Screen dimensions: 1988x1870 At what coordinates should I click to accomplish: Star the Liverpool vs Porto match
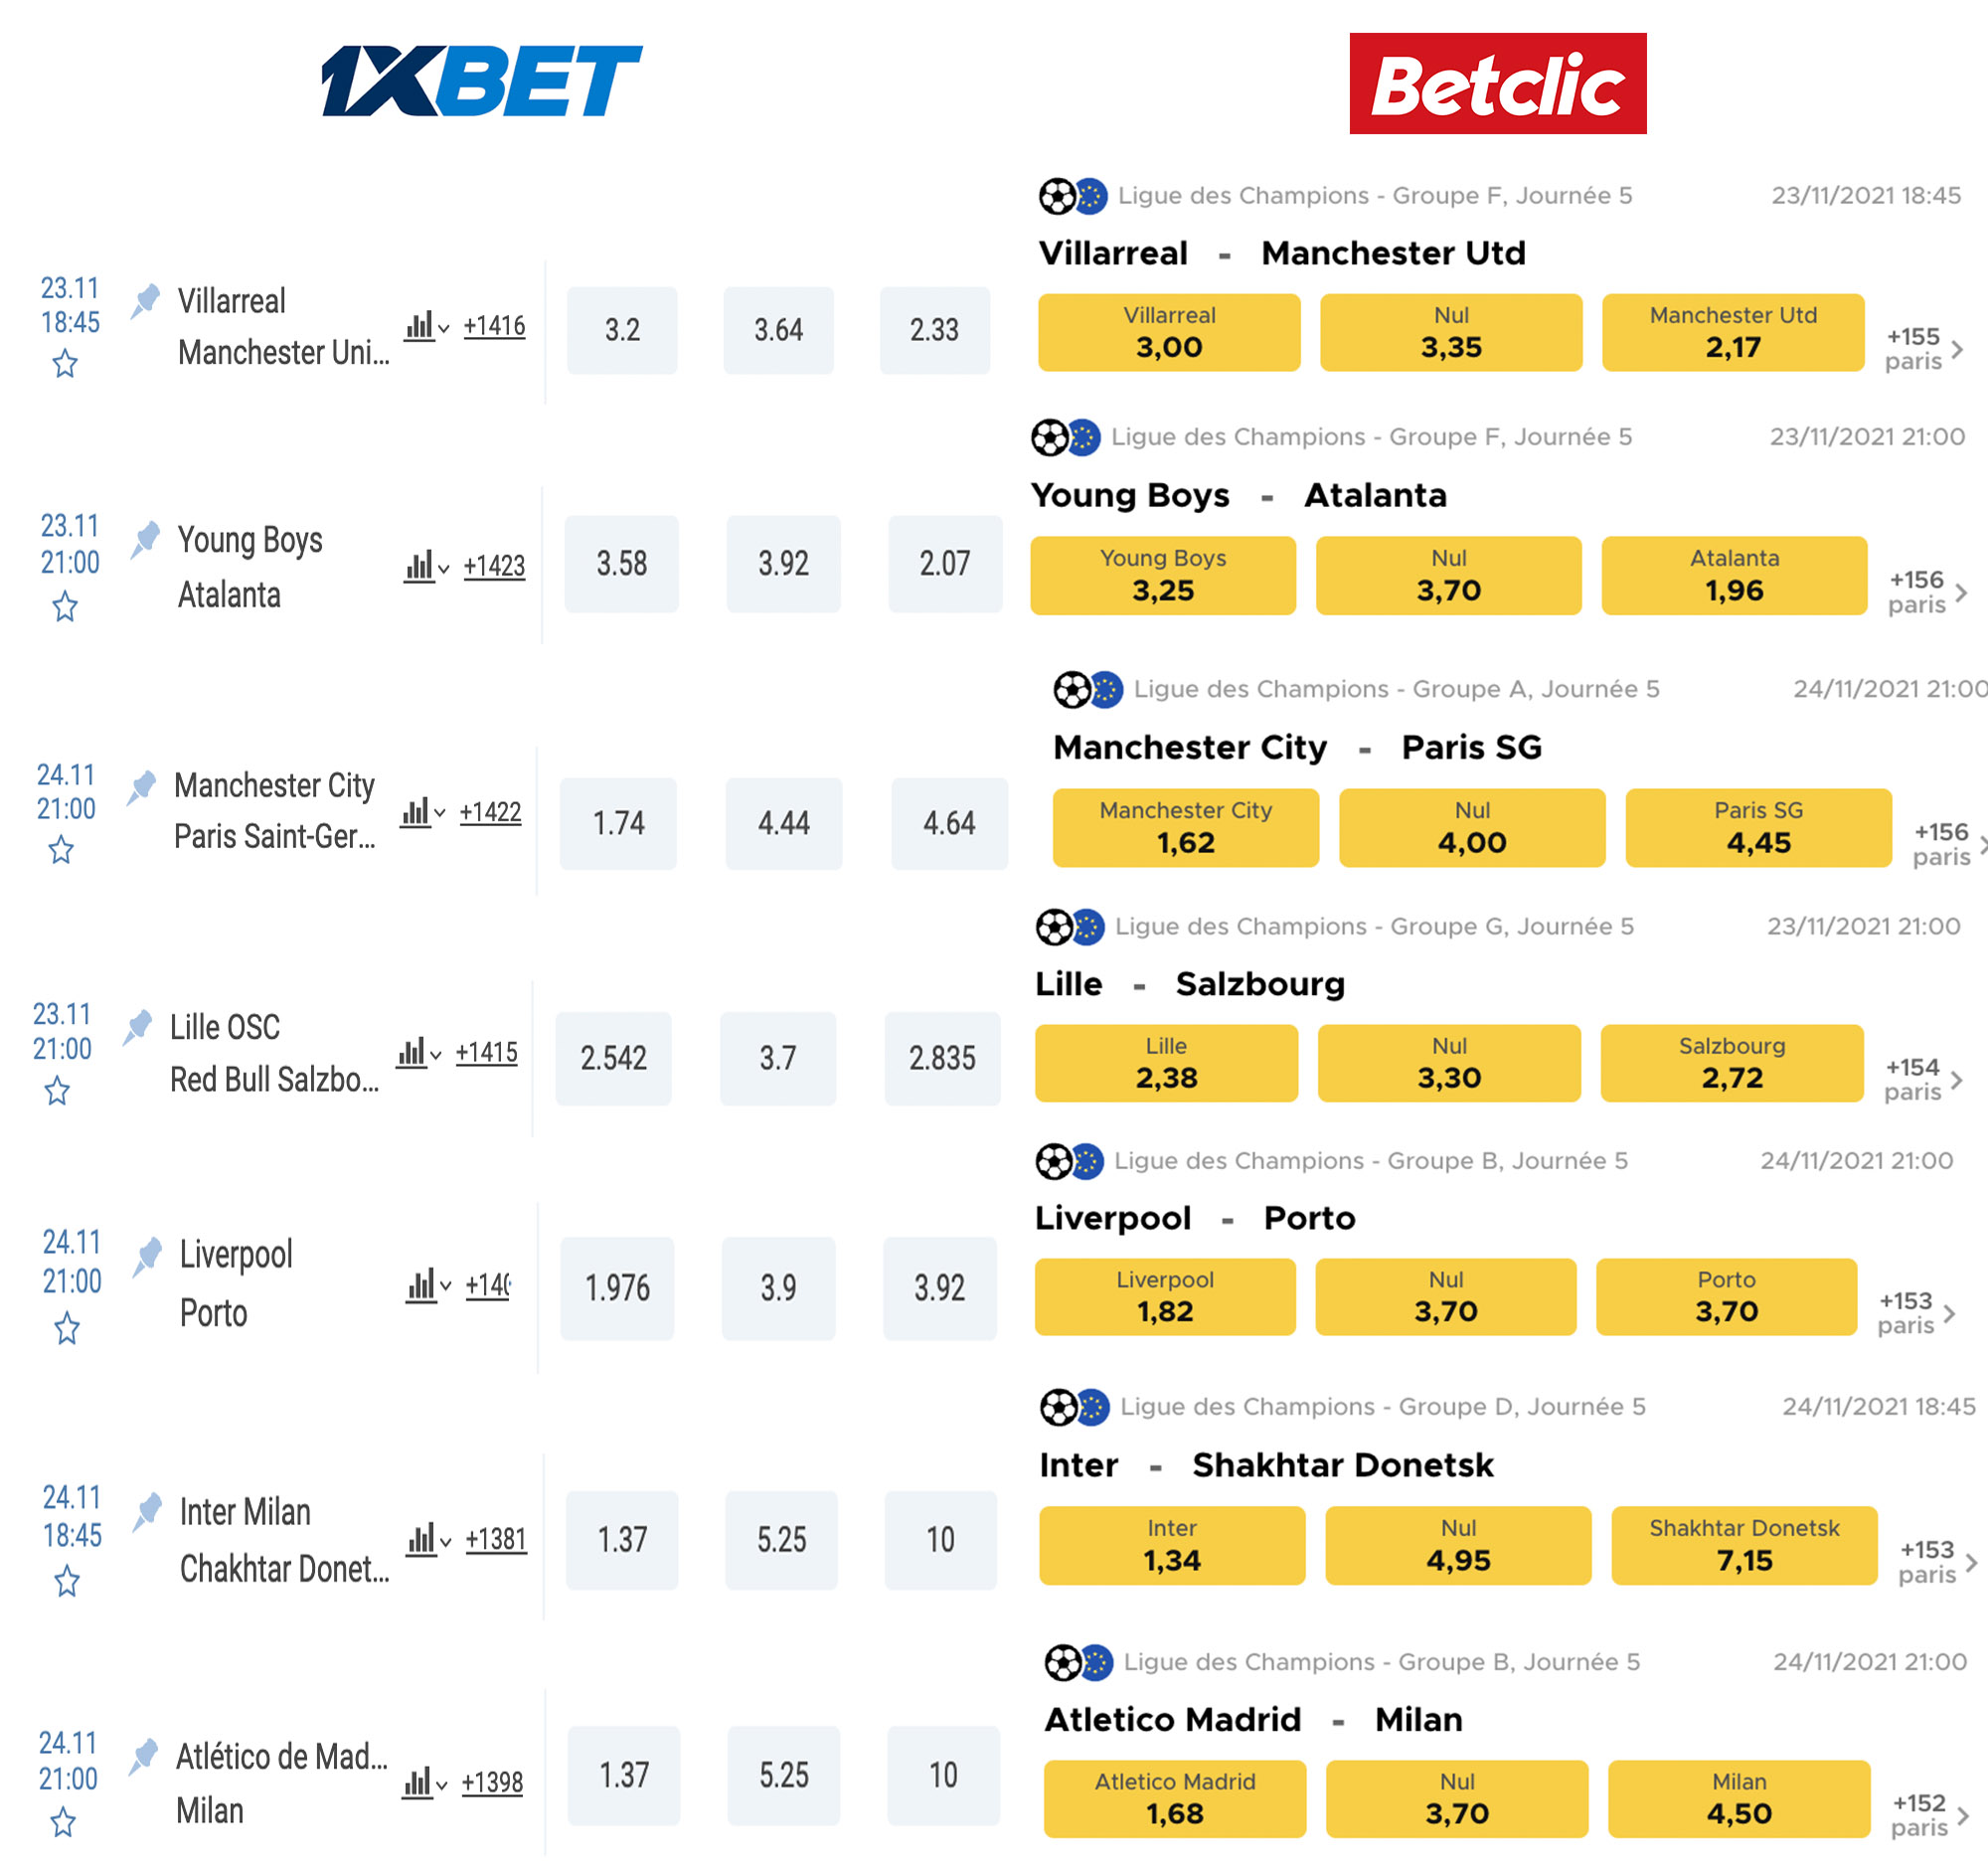(67, 1329)
